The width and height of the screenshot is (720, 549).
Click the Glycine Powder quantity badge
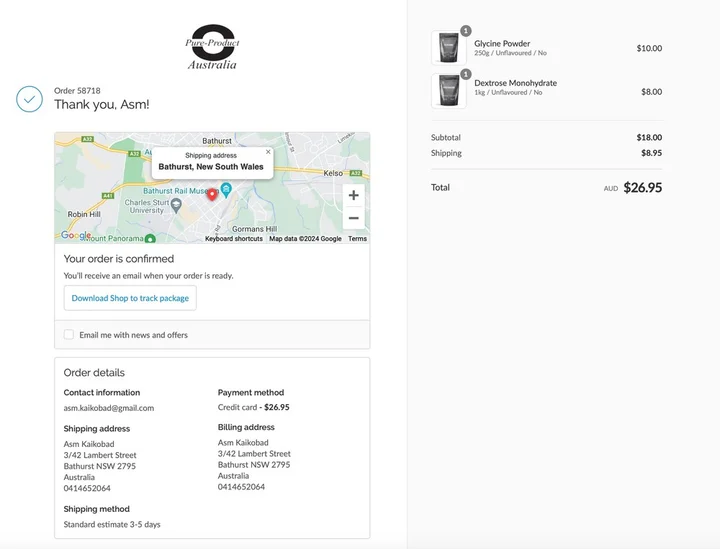(465, 31)
